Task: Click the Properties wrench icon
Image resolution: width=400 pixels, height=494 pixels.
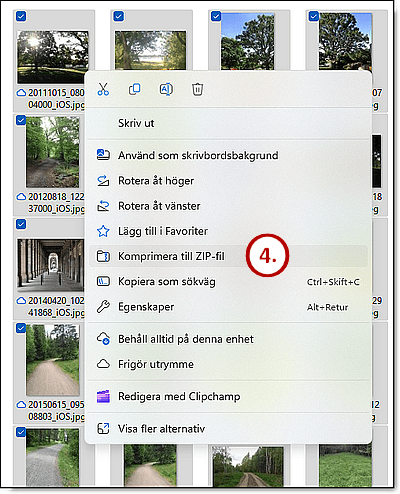Action: coord(103,307)
